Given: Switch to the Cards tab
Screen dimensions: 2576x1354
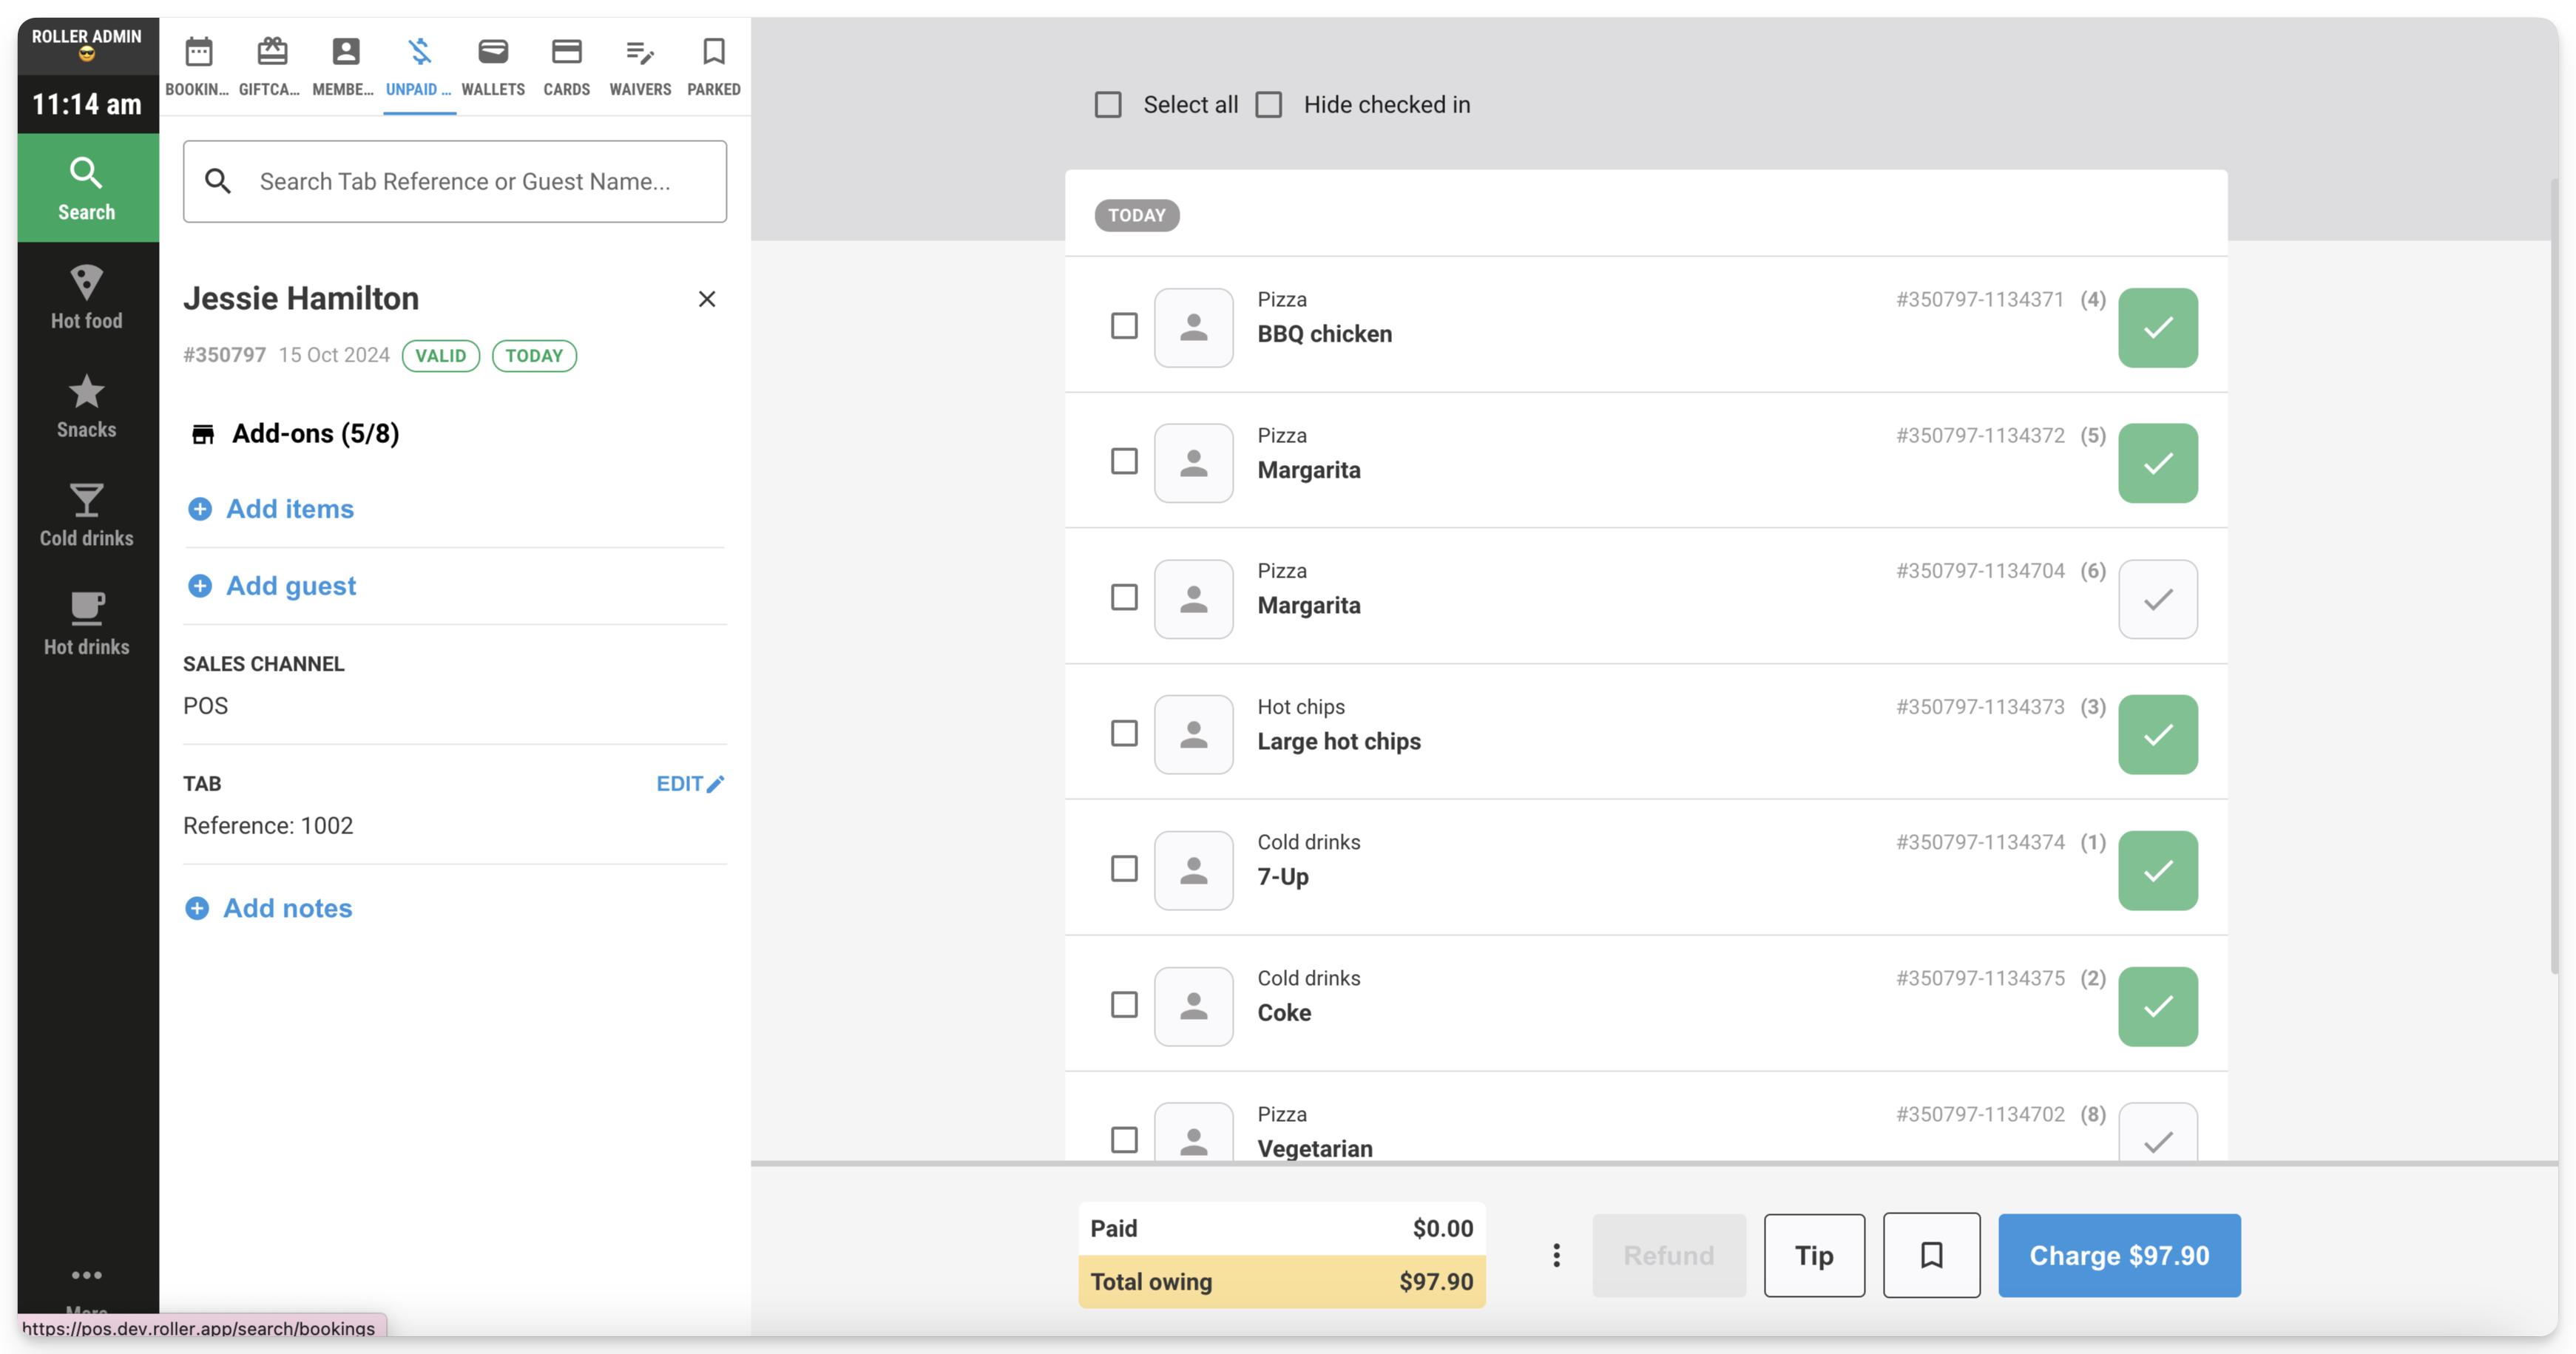Looking at the screenshot, I should coord(566,66).
